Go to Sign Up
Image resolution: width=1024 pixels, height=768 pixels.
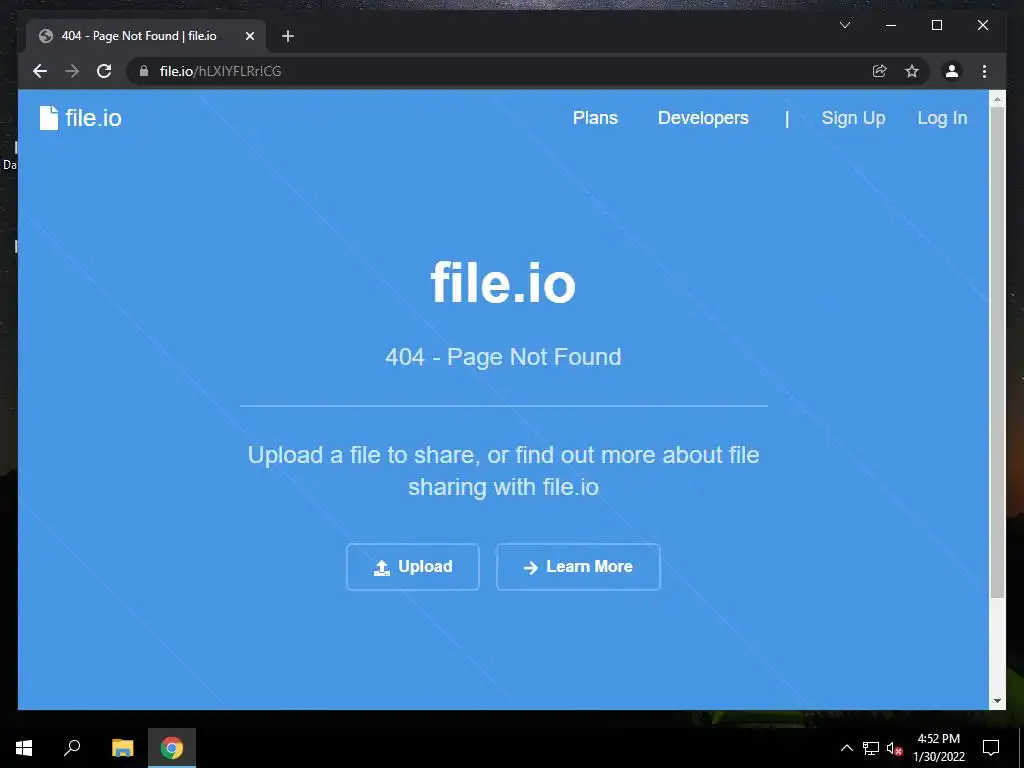[853, 118]
